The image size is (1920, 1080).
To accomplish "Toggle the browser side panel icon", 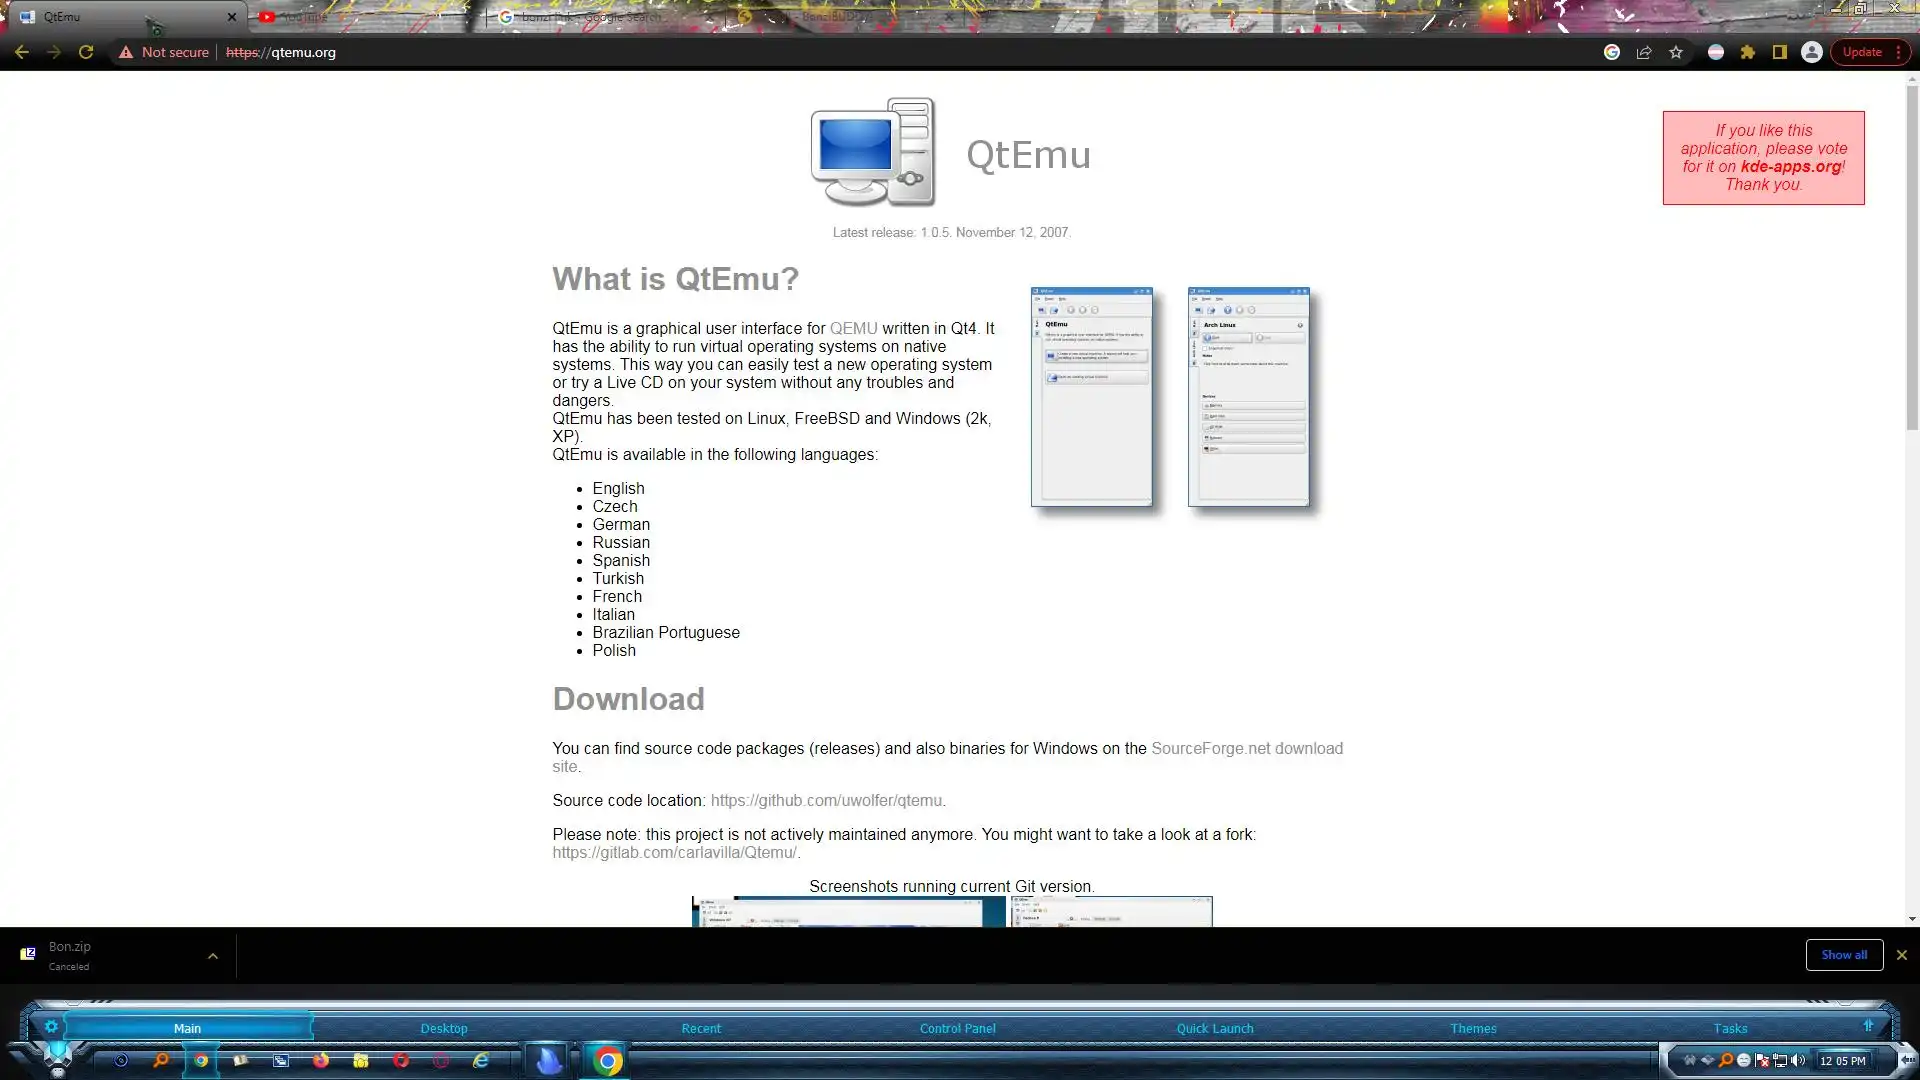I will 1779,52.
